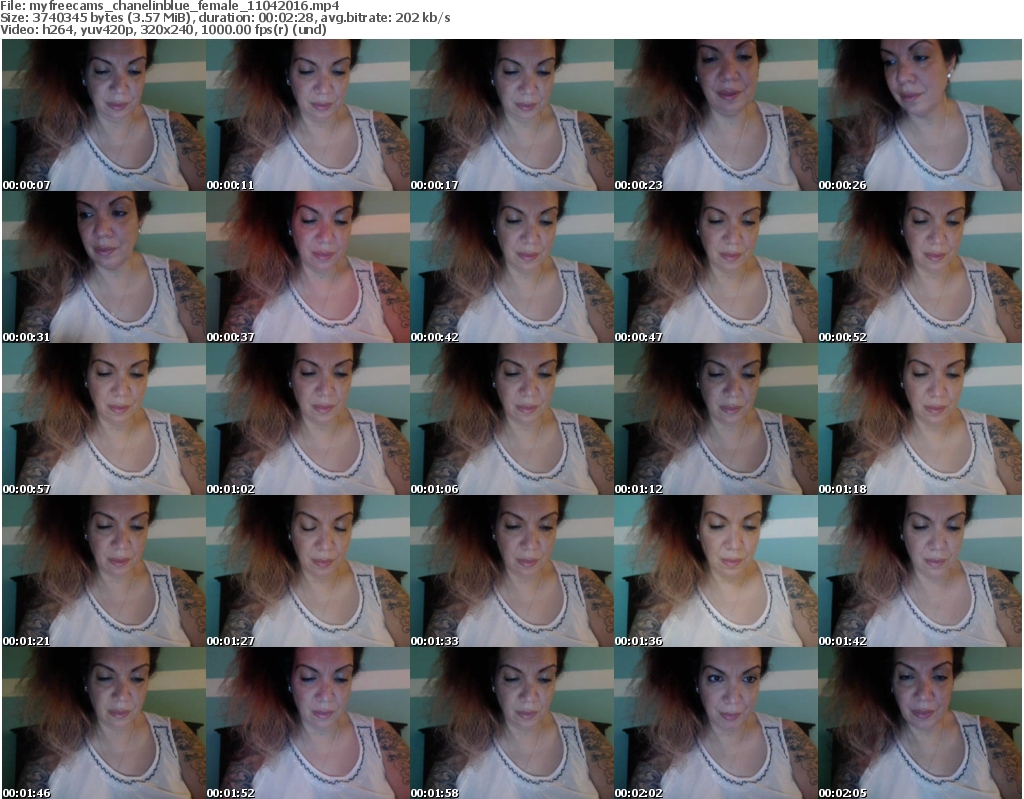The height and width of the screenshot is (799, 1024).
Task: Click the thumbnail marked 00:01:27
Action: pos(307,571)
